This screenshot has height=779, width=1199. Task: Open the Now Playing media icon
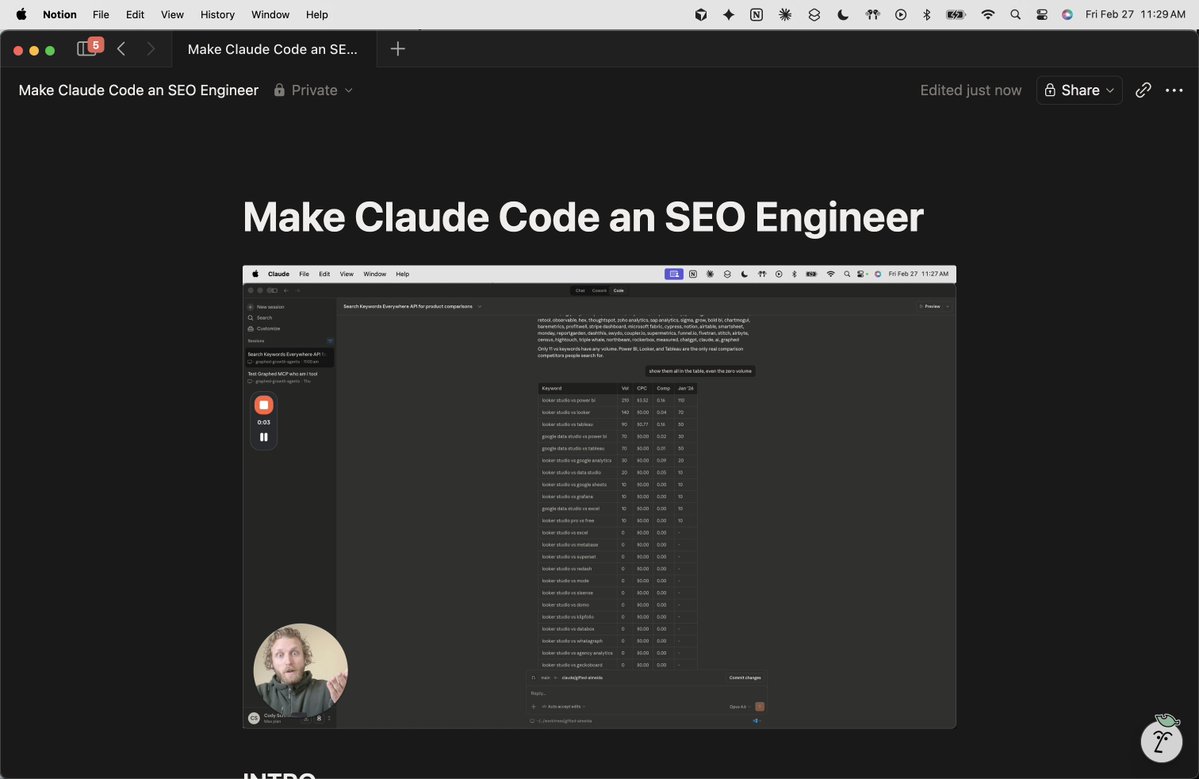tap(899, 14)
